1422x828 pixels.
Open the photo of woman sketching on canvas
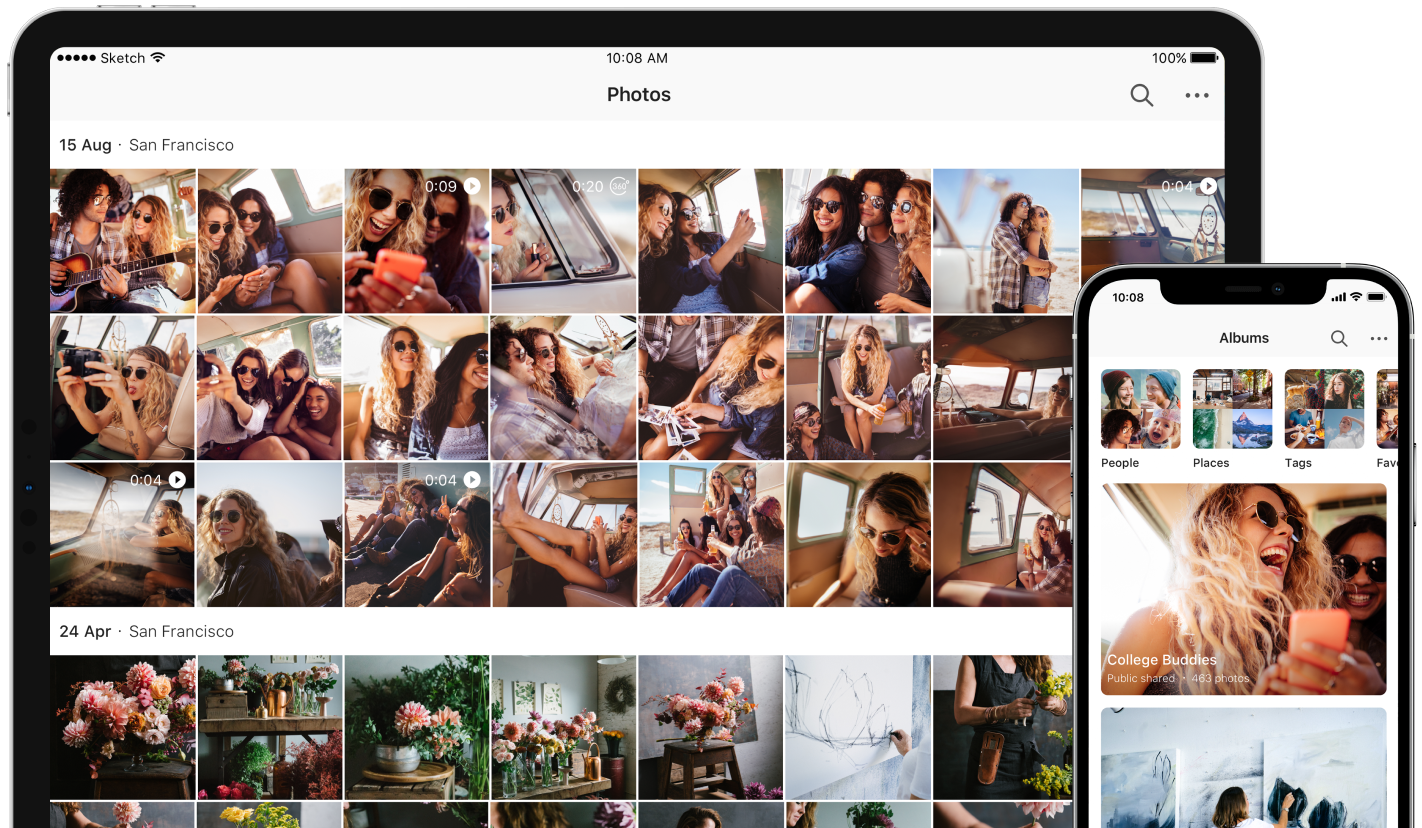pyautogui.click(x=858, y=727)
